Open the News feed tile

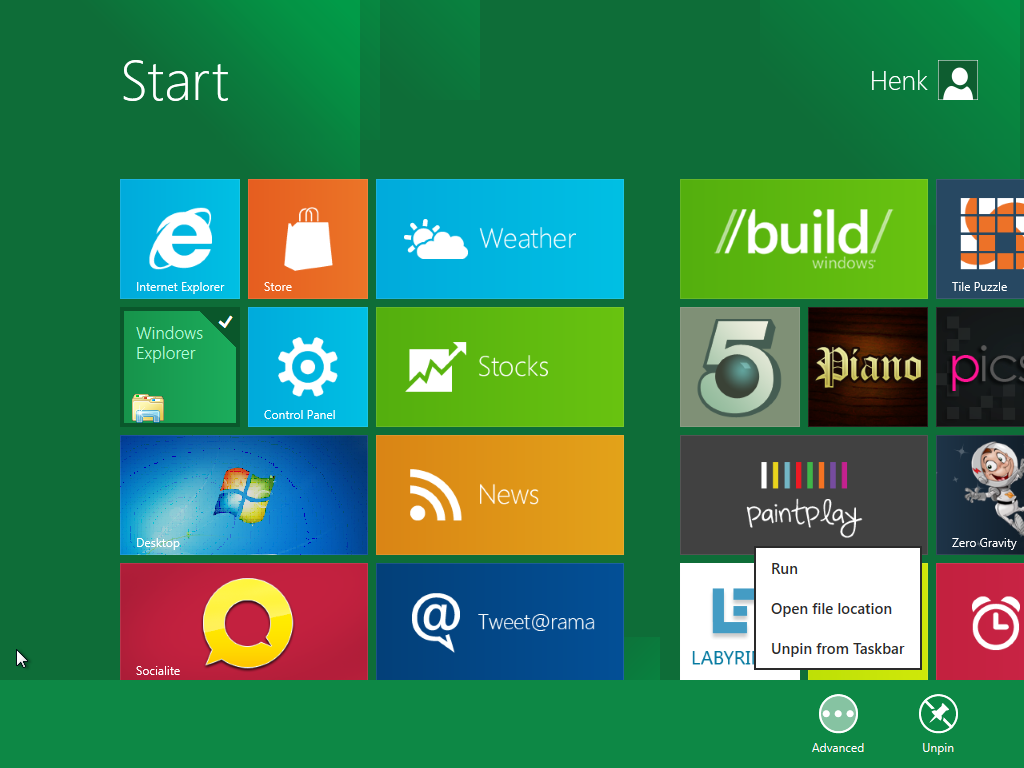500,494
